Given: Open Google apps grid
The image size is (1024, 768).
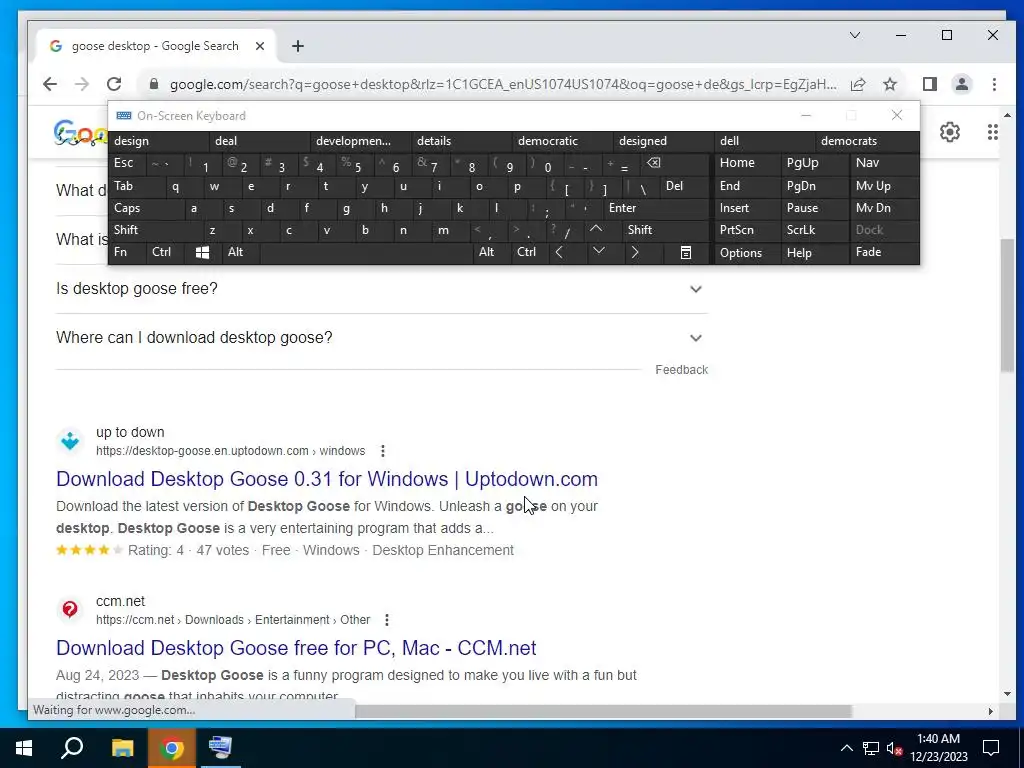Looking at the screenshot, I should tap(993, 132).
